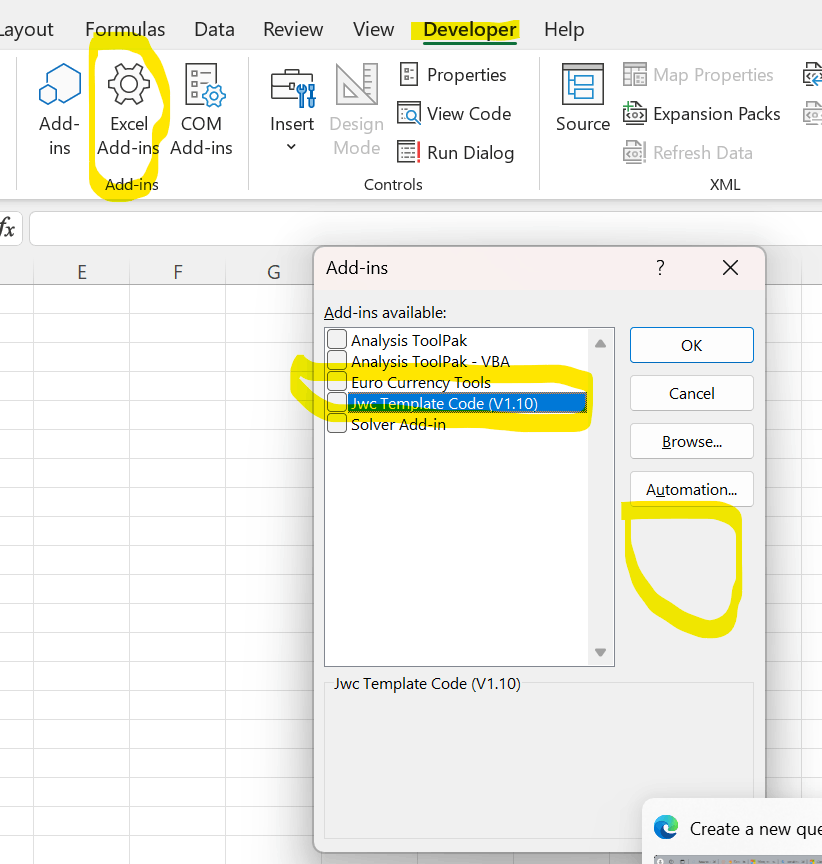Select column F header
Viewport: 822px width, 864px height.
point(177,272)
